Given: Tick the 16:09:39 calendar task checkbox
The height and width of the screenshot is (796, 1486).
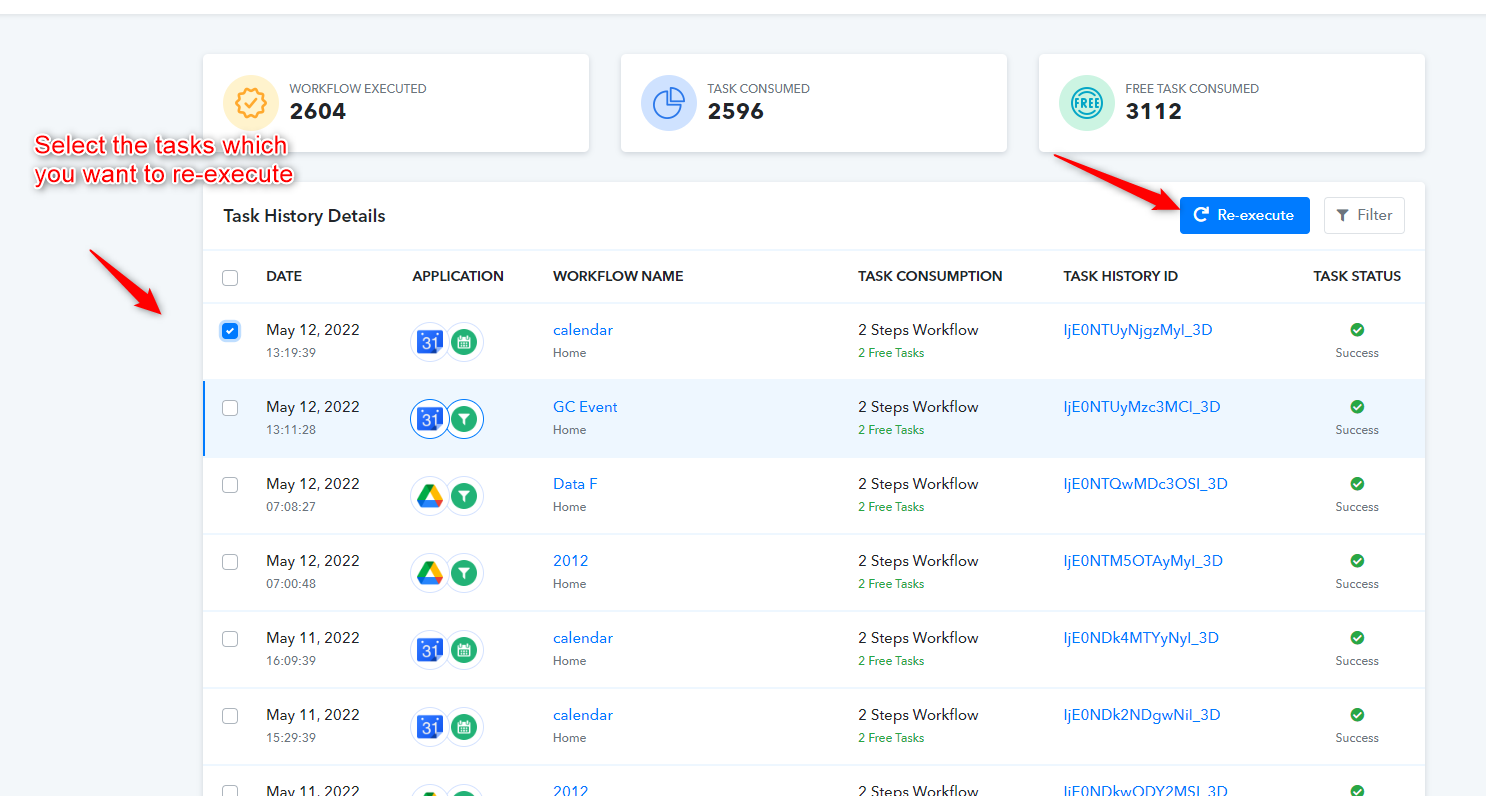Looking at the screenshot, I should pyautogui.click(x=230, y=639).
